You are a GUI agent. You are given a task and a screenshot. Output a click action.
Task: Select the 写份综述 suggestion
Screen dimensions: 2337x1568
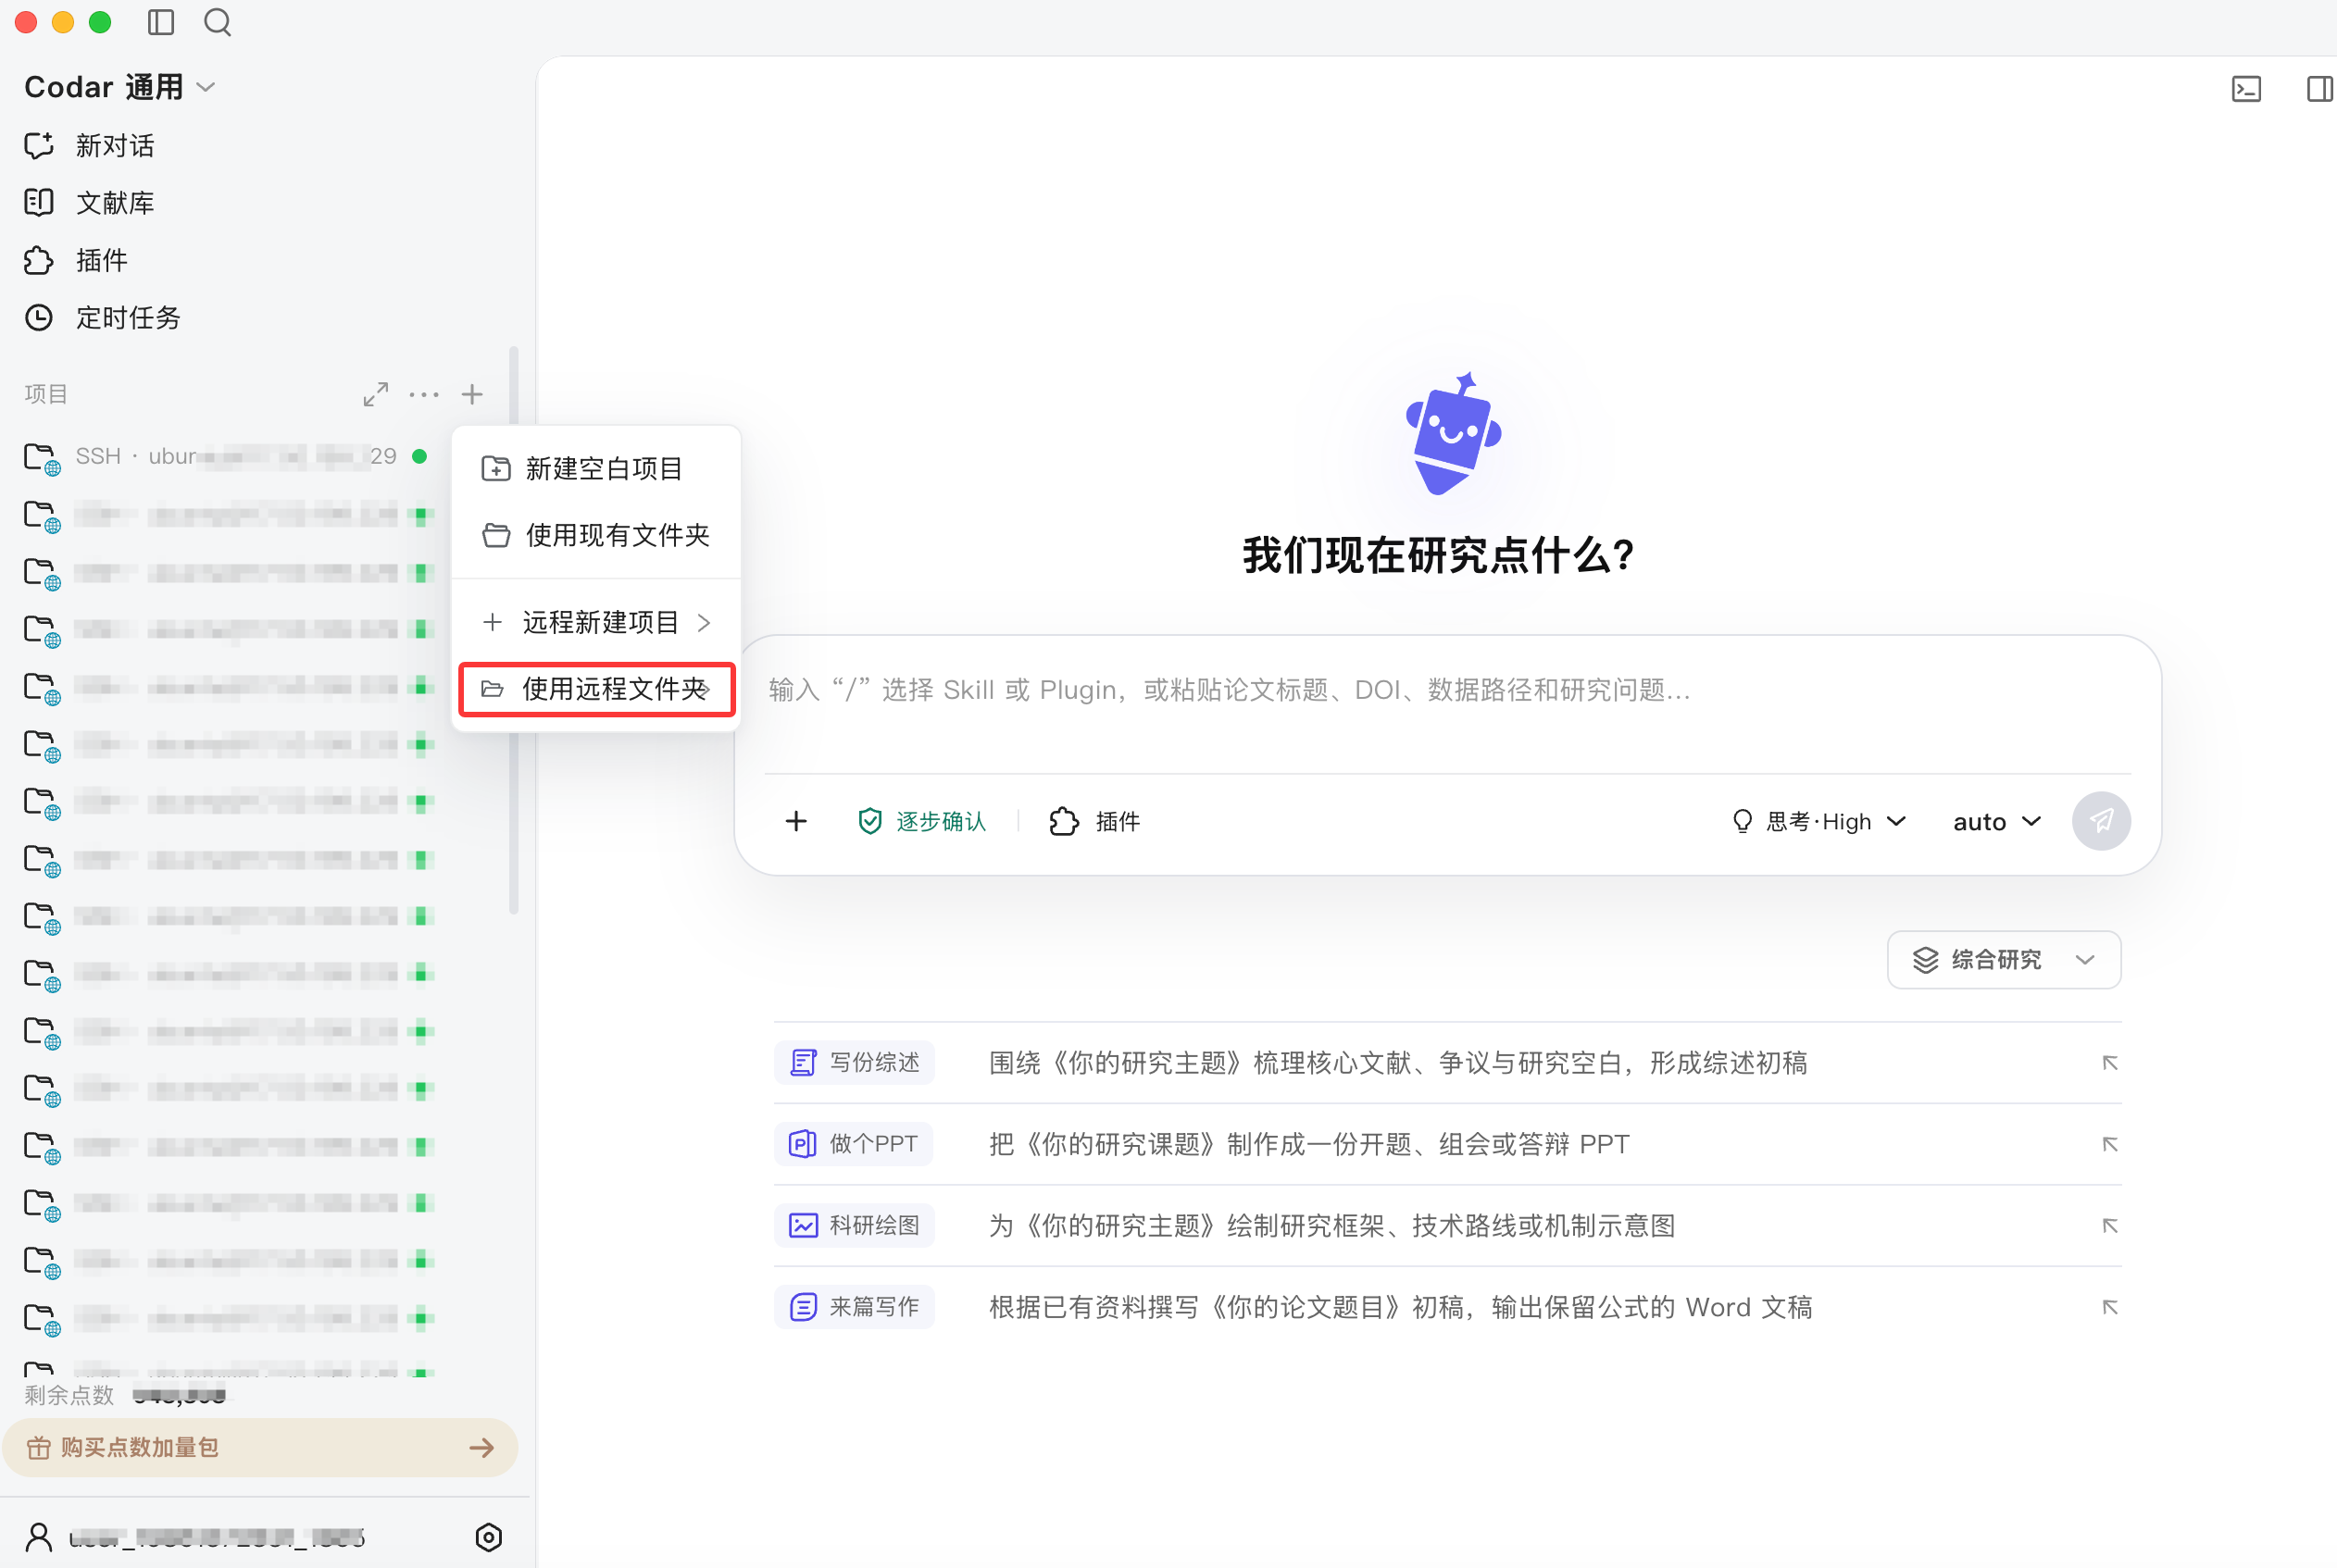(855, 1062)
